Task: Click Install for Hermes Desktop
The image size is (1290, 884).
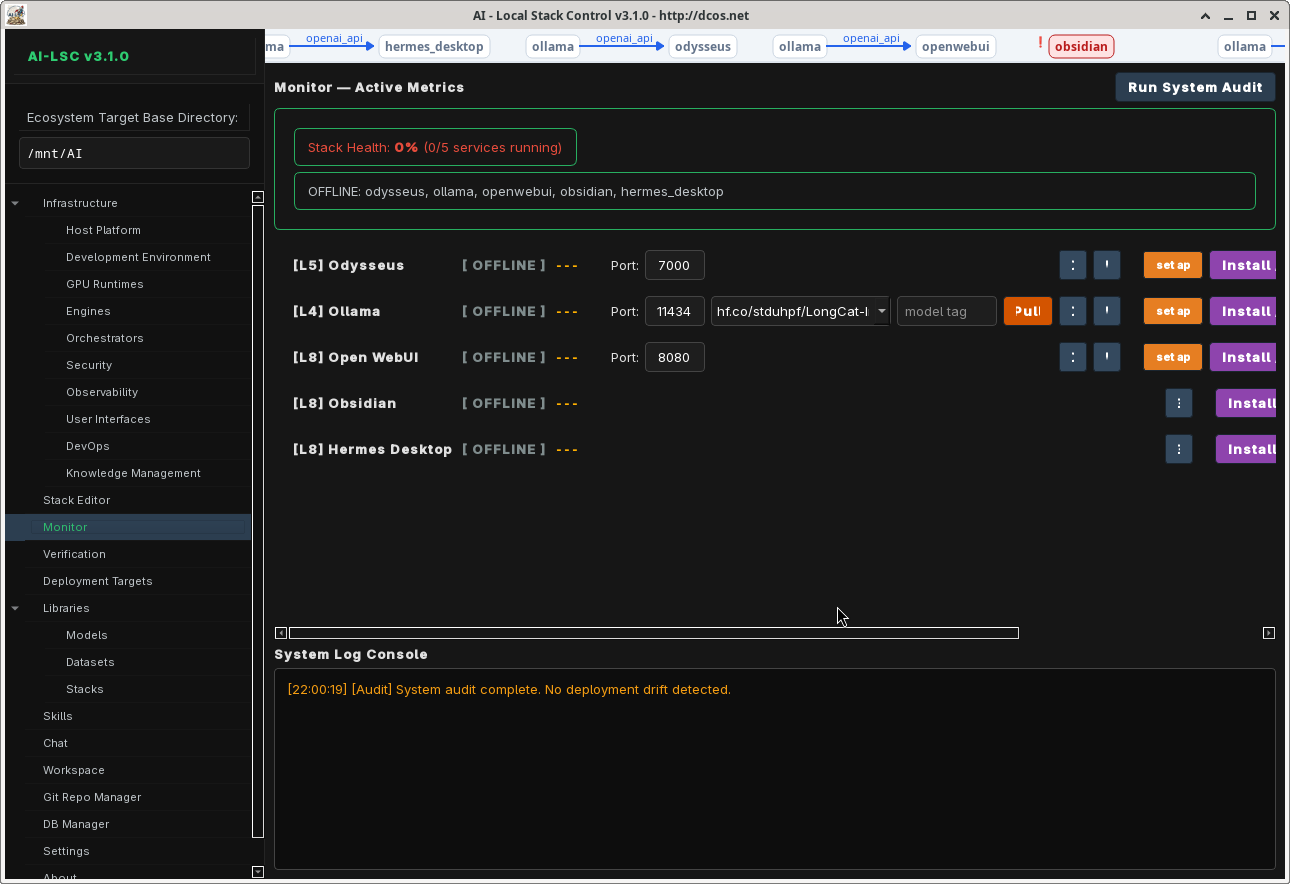Action: 1246,449
